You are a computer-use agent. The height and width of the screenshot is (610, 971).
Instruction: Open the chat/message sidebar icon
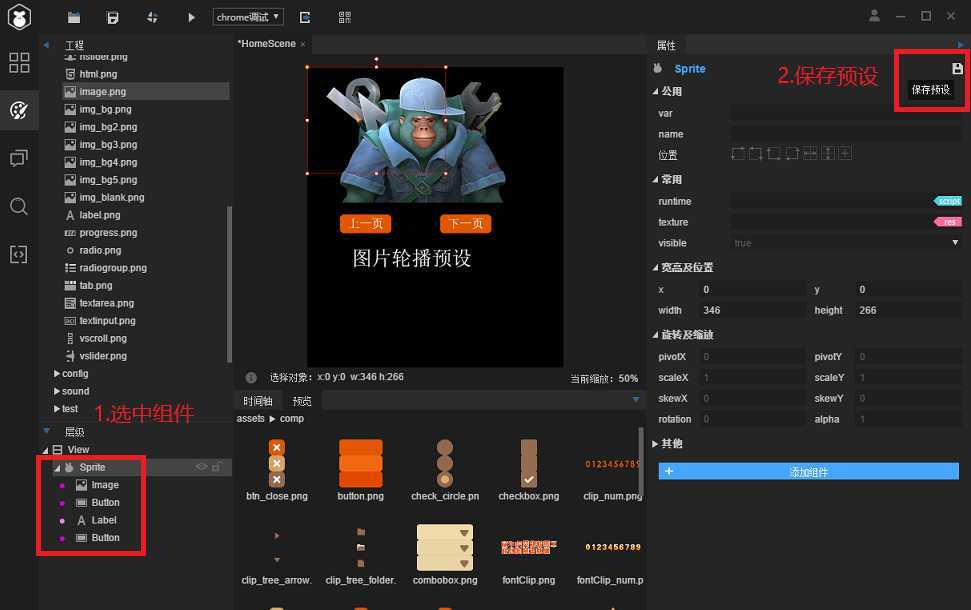pyautogui.click(x=19, y=158)
